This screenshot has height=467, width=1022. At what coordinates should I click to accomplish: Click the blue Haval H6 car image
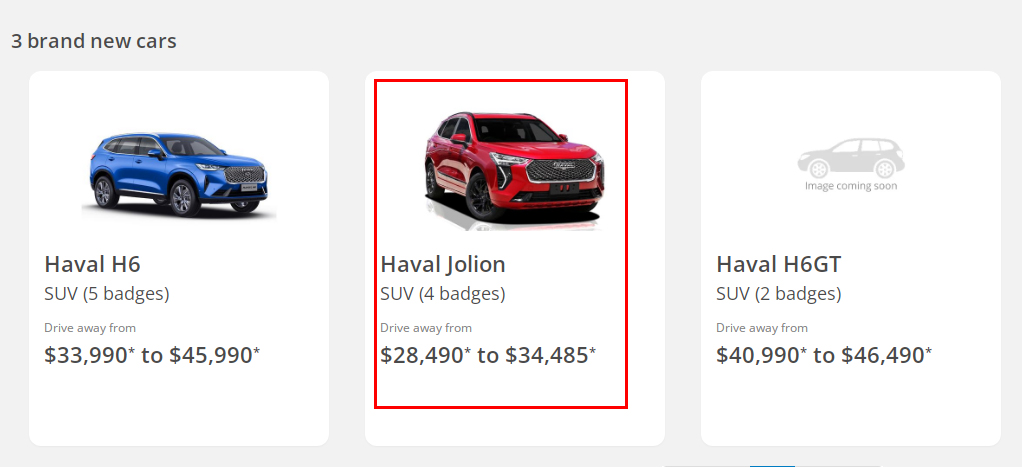pos(178,174)
